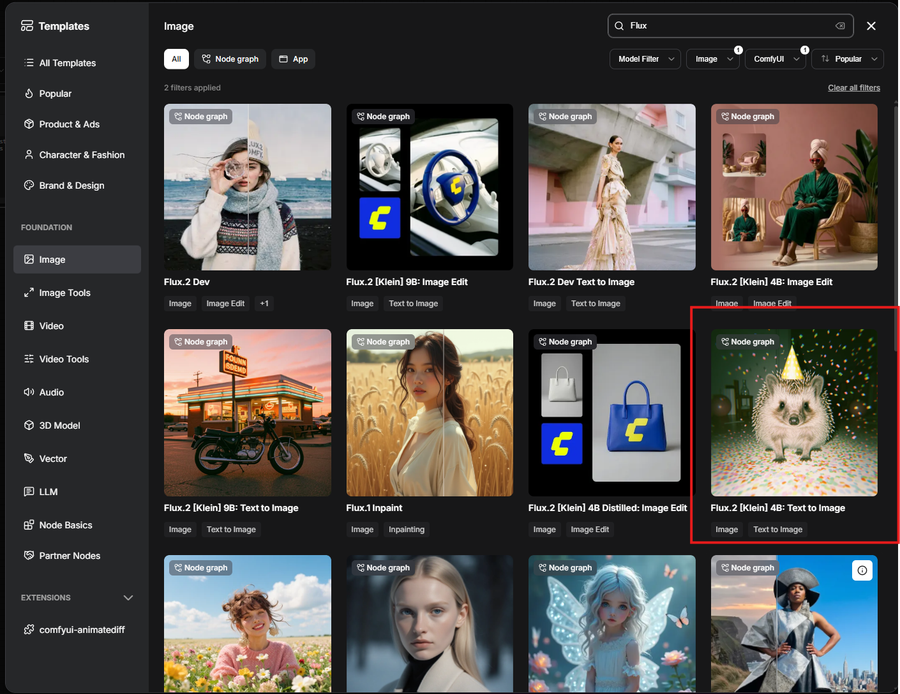
Task: Switch to the App filter tab
Action: coord(293,59)
